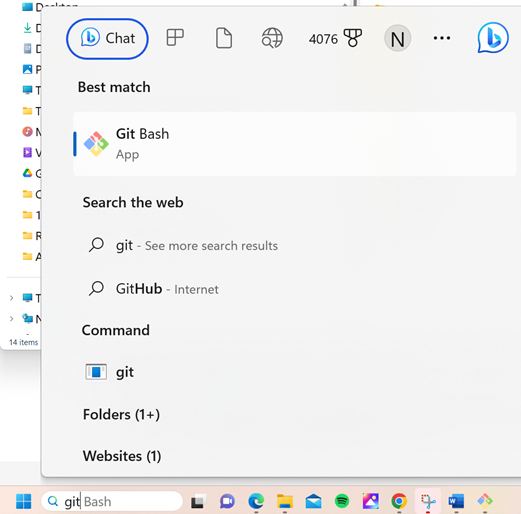The width and height of the screenshot is (521, 514).
Task: Open Microsoft Rewards 4076 points
Action: click(x=335, y=38)
